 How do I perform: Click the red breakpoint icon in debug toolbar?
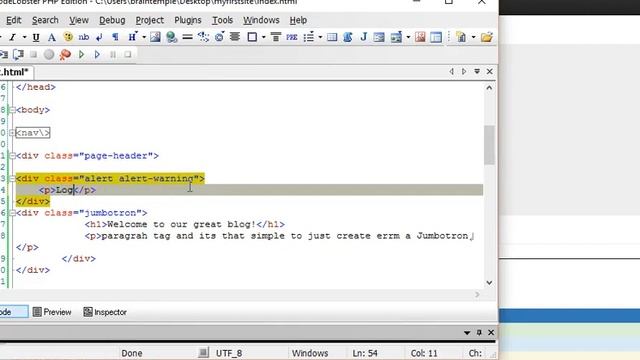coord(65,54)
